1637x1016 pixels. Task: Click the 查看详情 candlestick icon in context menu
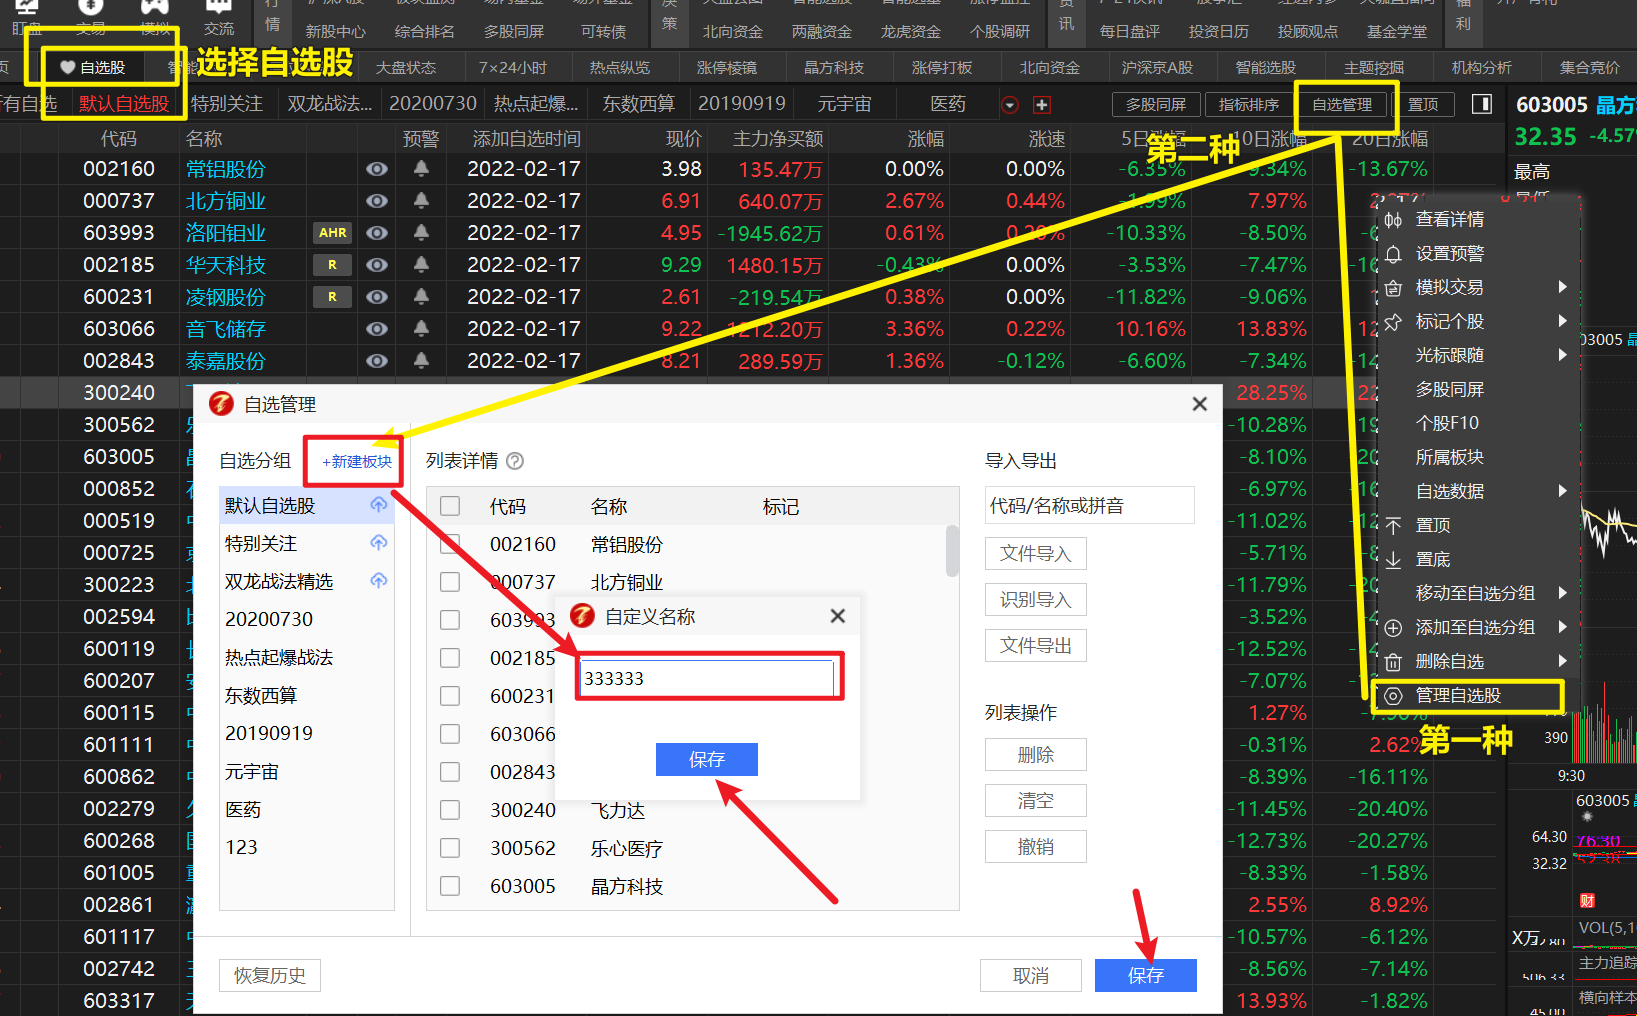click(x=1393, y=220)
